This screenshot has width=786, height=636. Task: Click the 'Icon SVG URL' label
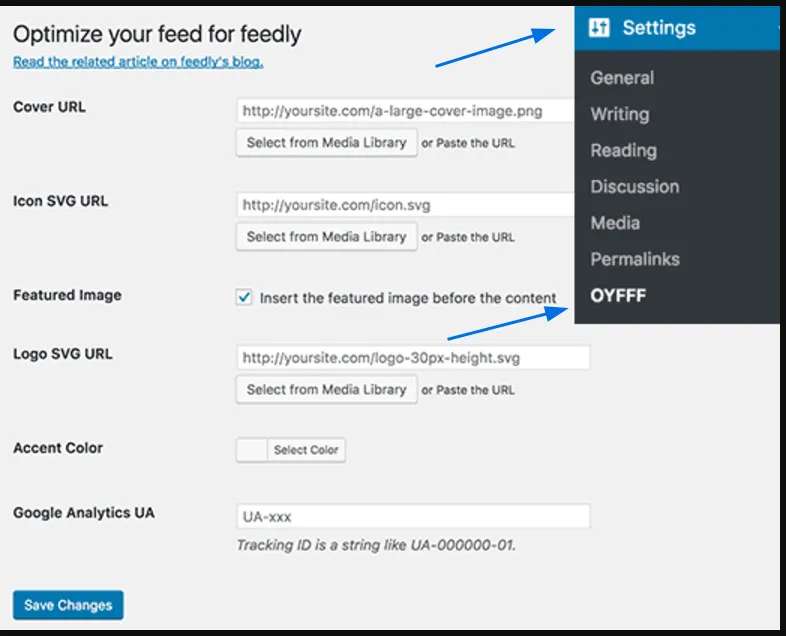(60, 201)
